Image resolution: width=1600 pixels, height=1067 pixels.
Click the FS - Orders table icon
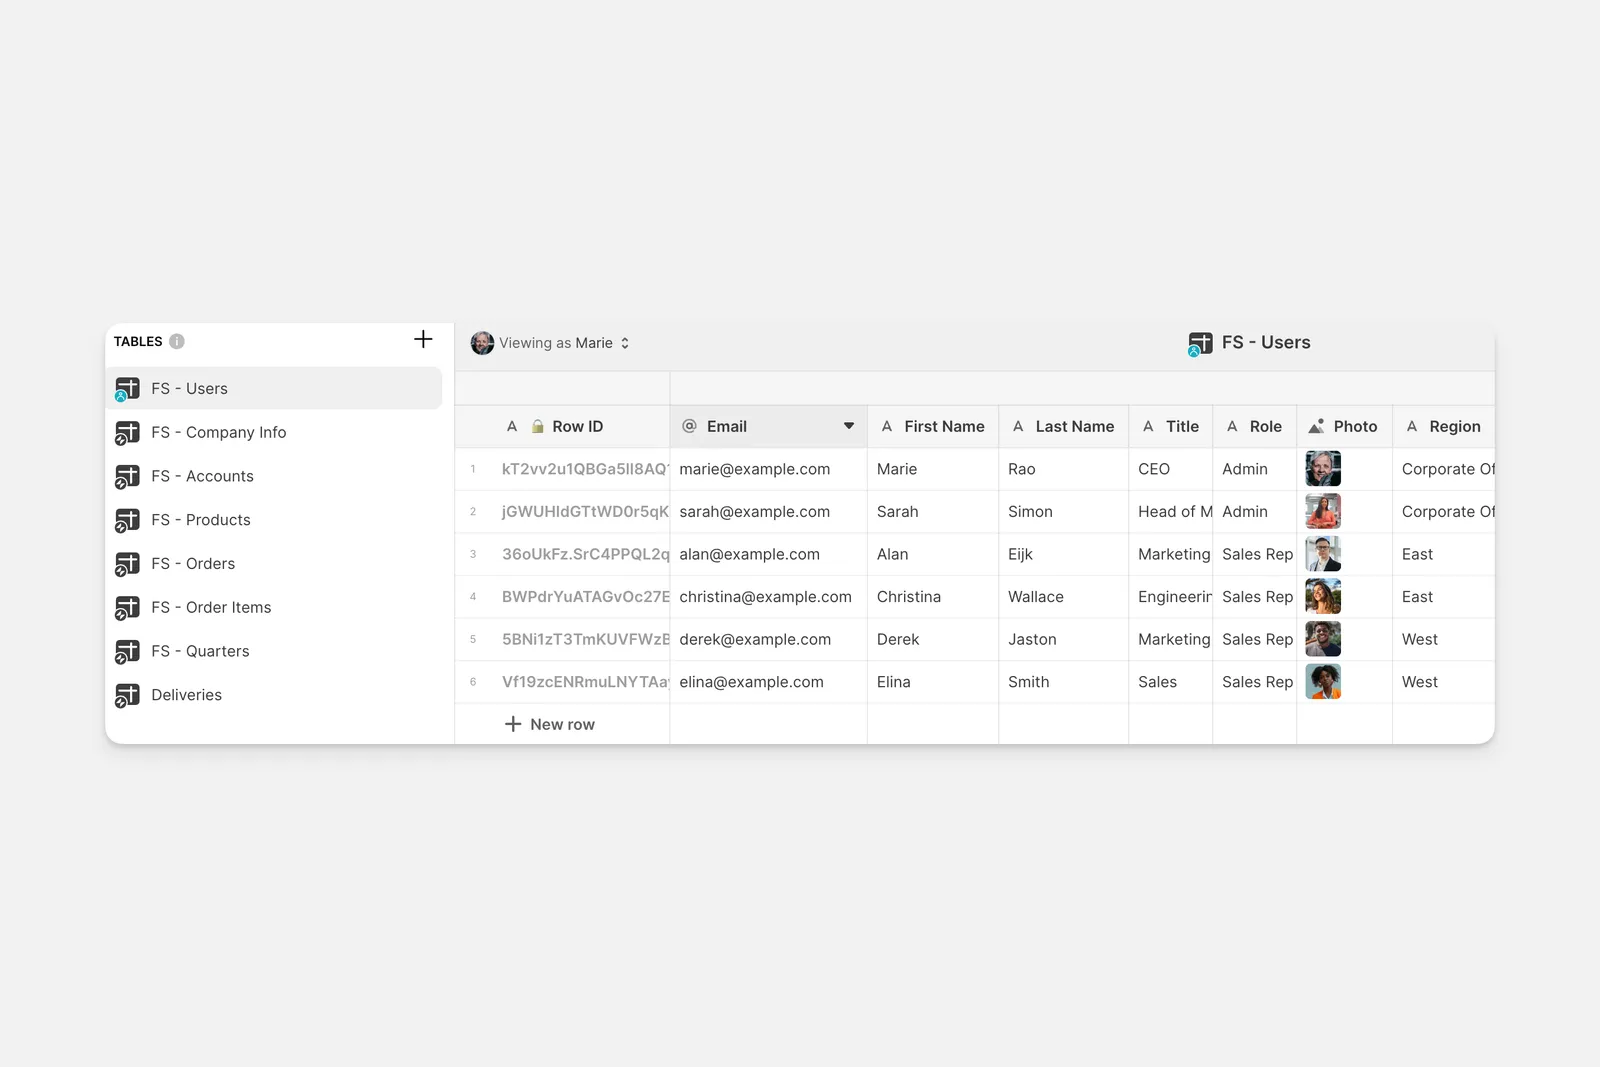(127, 564)
